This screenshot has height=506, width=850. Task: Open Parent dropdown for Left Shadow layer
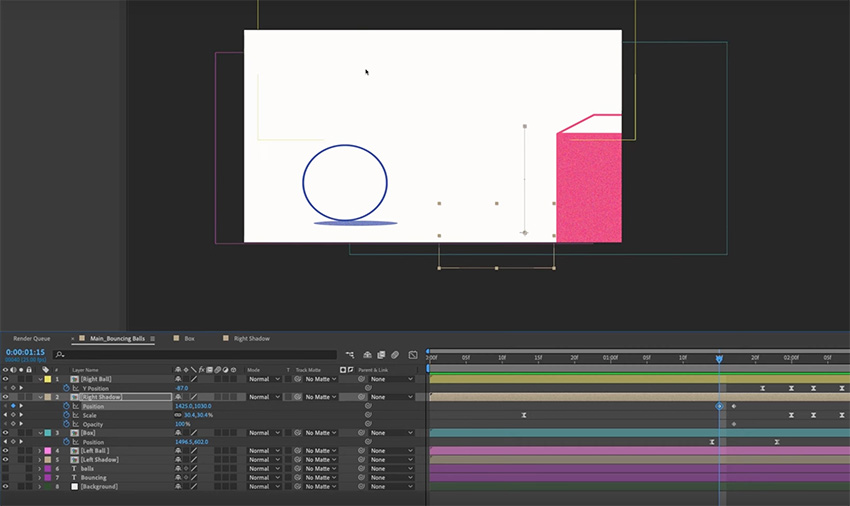click(391, 460)
